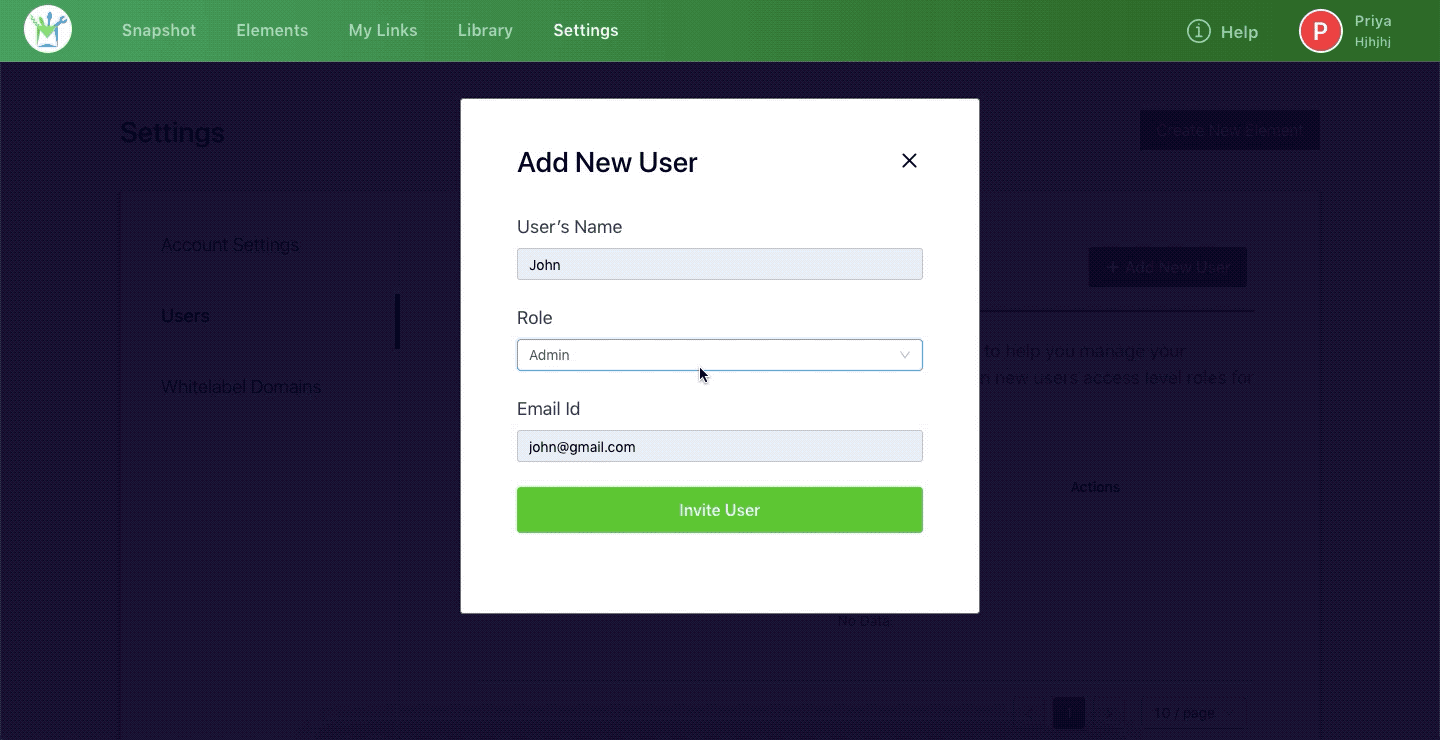Click the Help link in header
Viewport: 1440px width, 740px height.
click(1239, 32)
